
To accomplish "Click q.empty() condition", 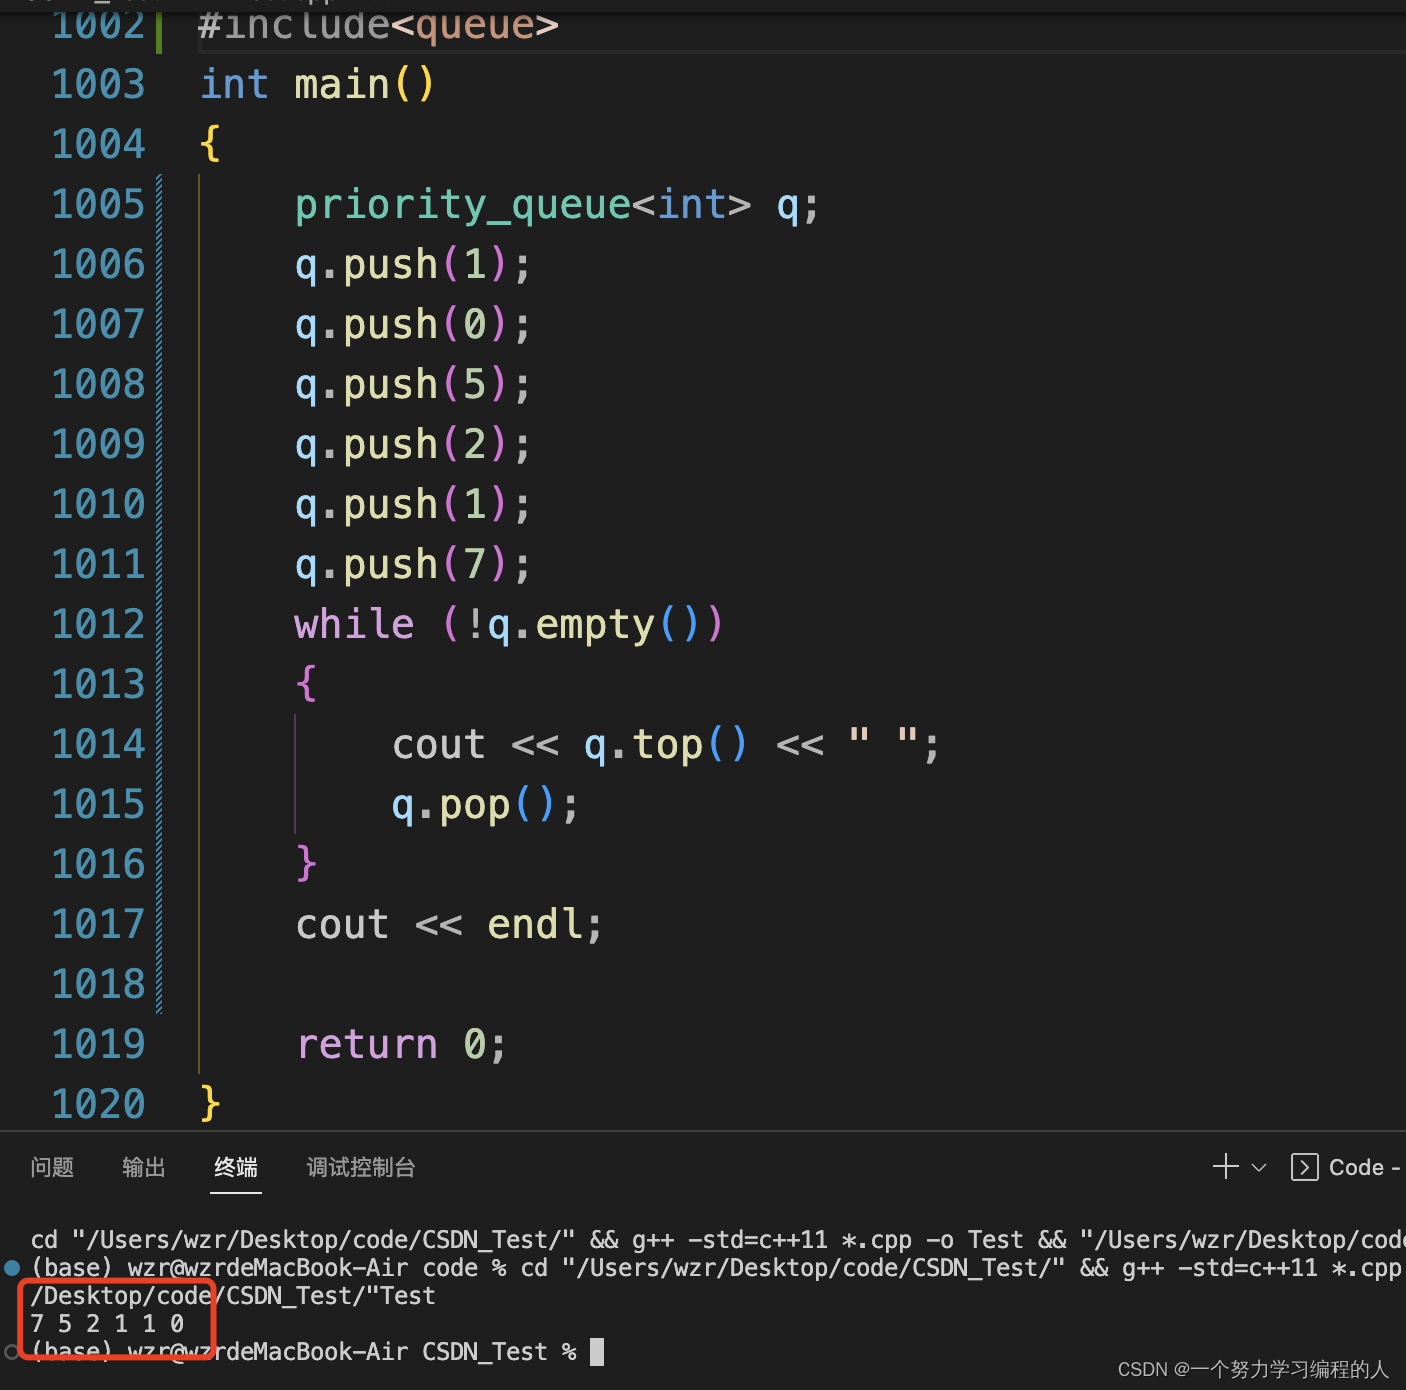I will click(x=593, y=625).
